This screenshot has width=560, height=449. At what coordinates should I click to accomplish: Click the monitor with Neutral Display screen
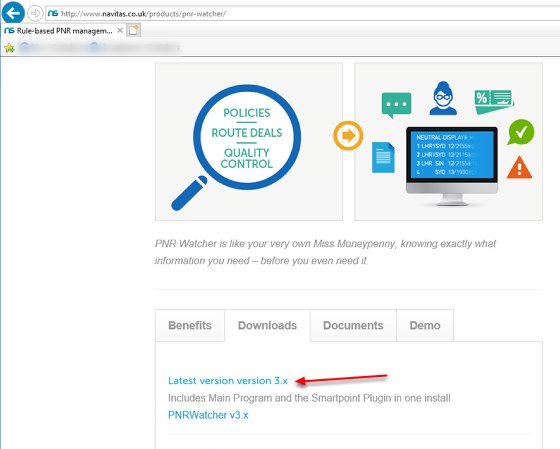(452, 166)
